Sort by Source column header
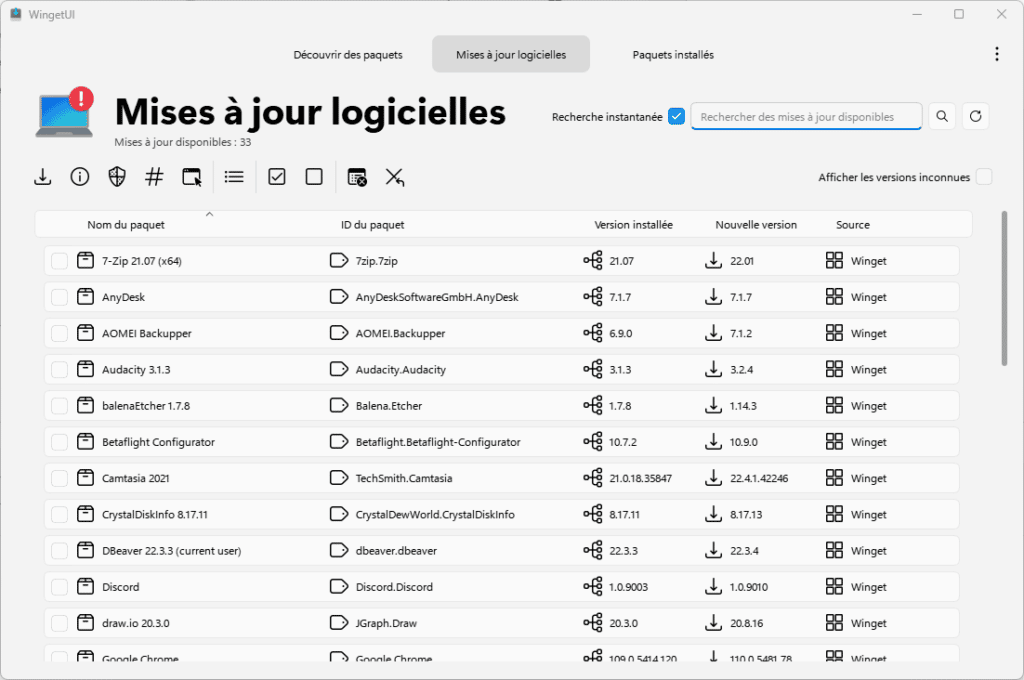The image size is (1024, 680). point(853,225)
